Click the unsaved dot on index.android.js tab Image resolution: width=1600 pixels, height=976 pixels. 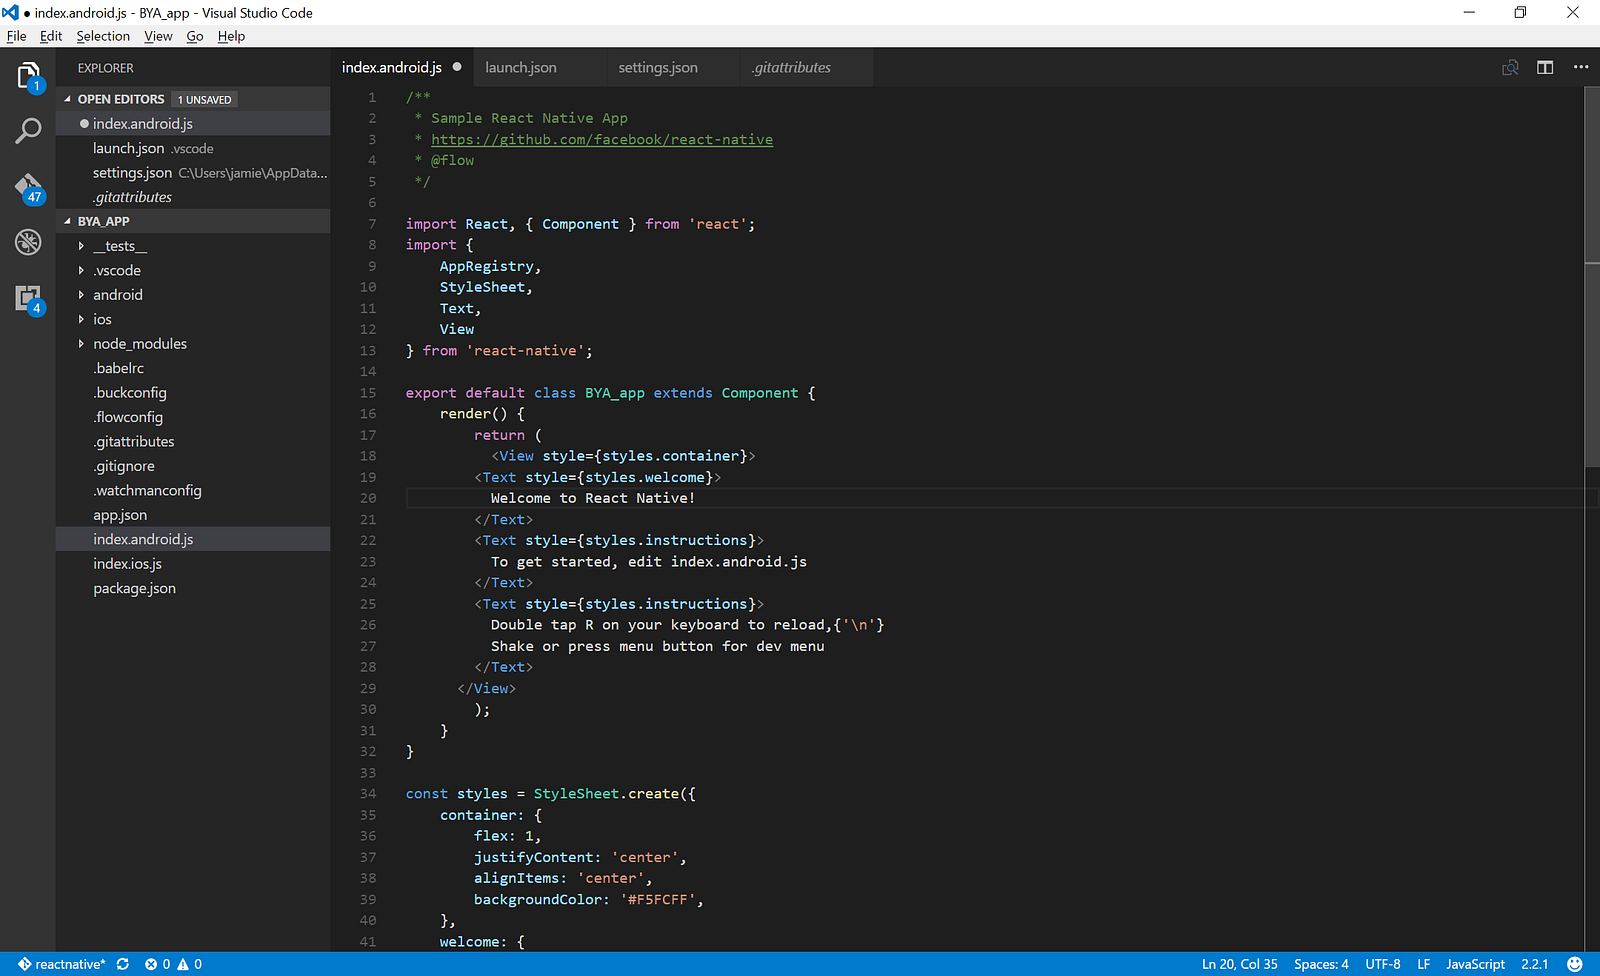(x=457, y=67)
